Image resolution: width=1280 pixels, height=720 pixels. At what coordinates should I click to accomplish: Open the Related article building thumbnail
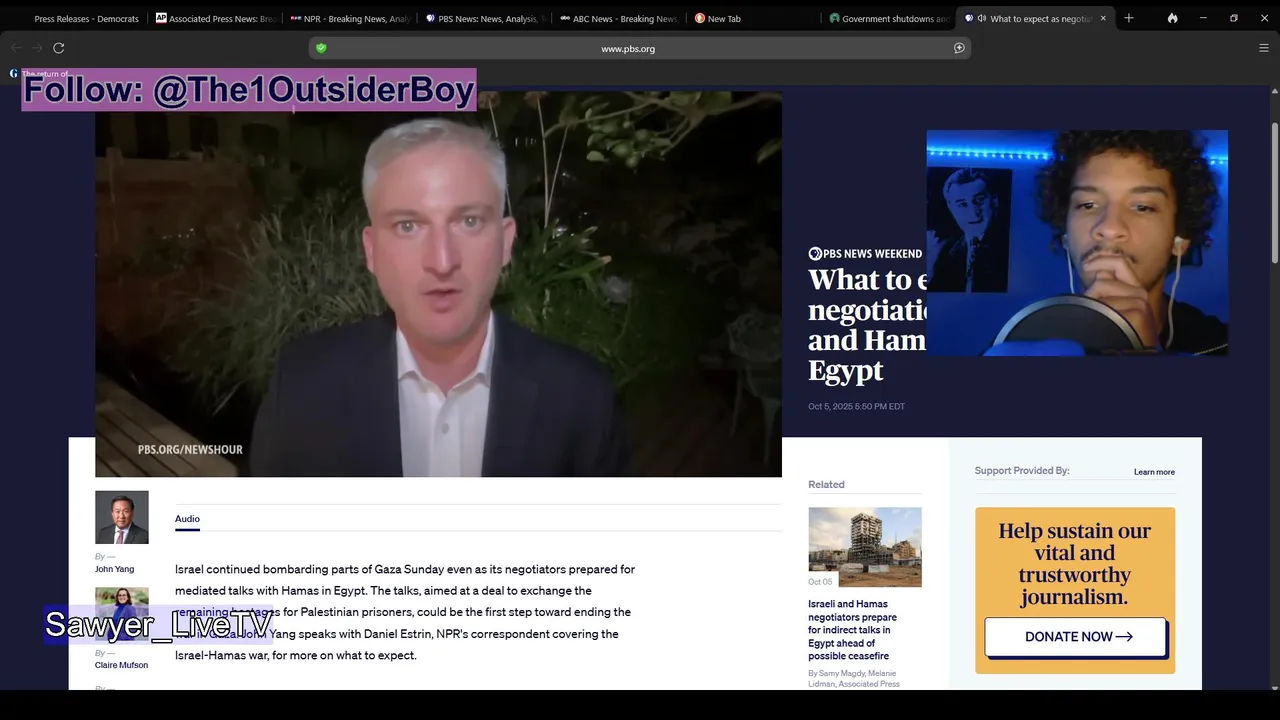(865, 547)
